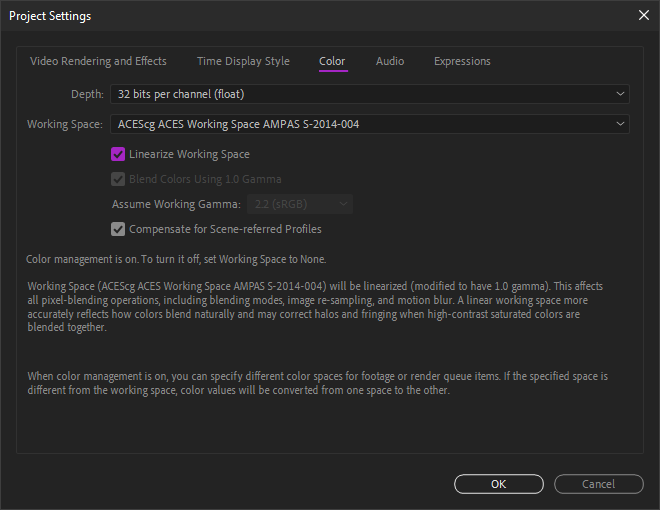Viewport: 660px width, 510px height.
Task: Select the Color tab
Action: pos(332,61)
